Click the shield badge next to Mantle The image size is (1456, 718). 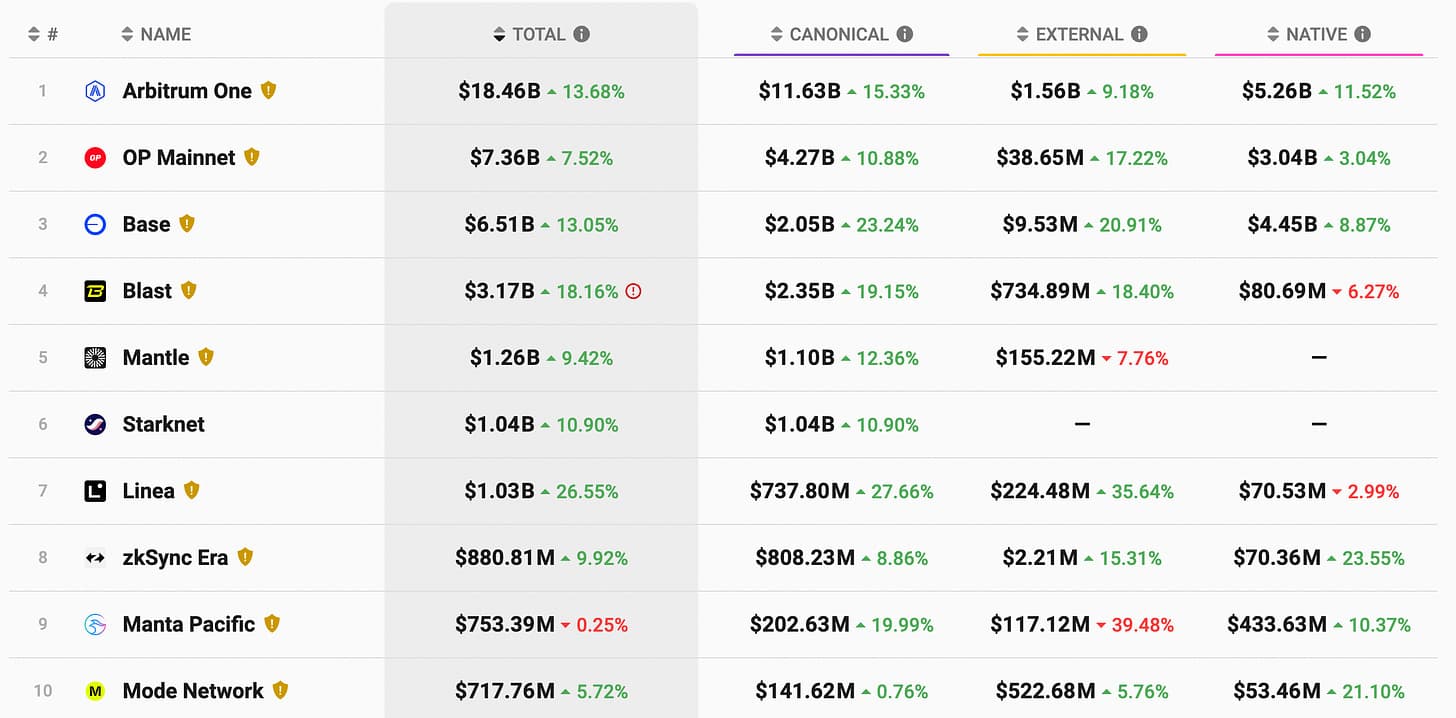tap(206, 357)
